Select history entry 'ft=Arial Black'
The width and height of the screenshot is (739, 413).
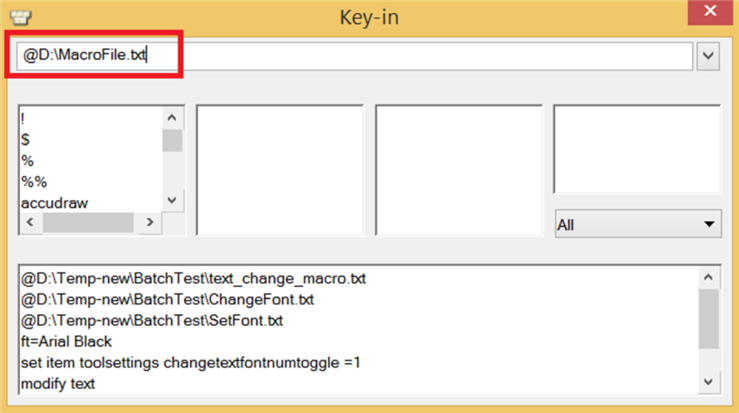[66, 342]
